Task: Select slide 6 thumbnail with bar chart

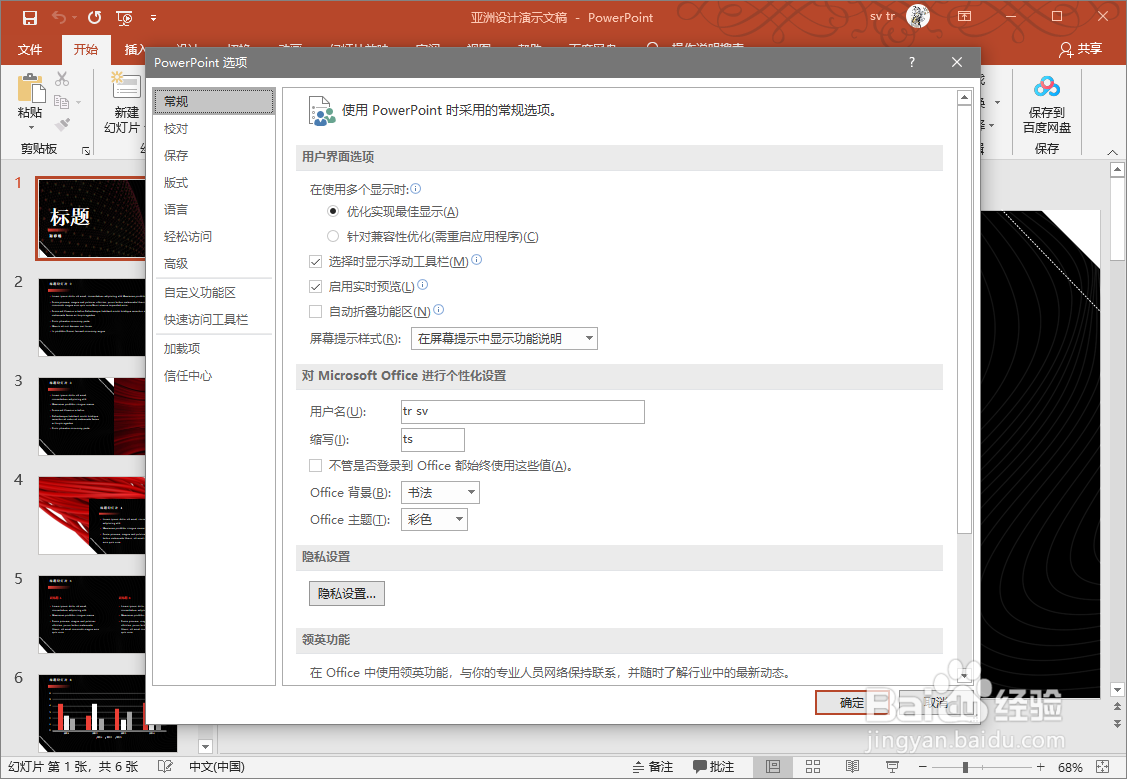Action: click(x=107, y=713)
